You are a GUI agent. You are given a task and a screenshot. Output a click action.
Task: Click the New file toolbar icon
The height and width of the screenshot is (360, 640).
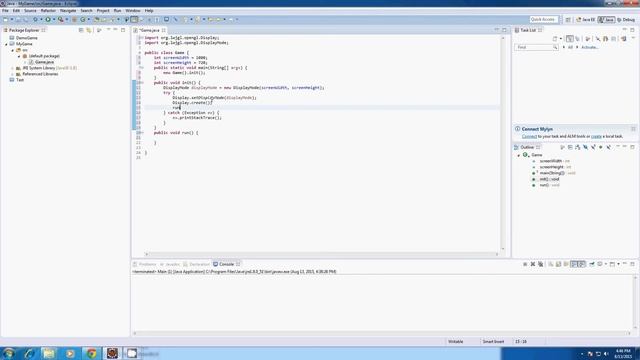[x=5, y=19]
